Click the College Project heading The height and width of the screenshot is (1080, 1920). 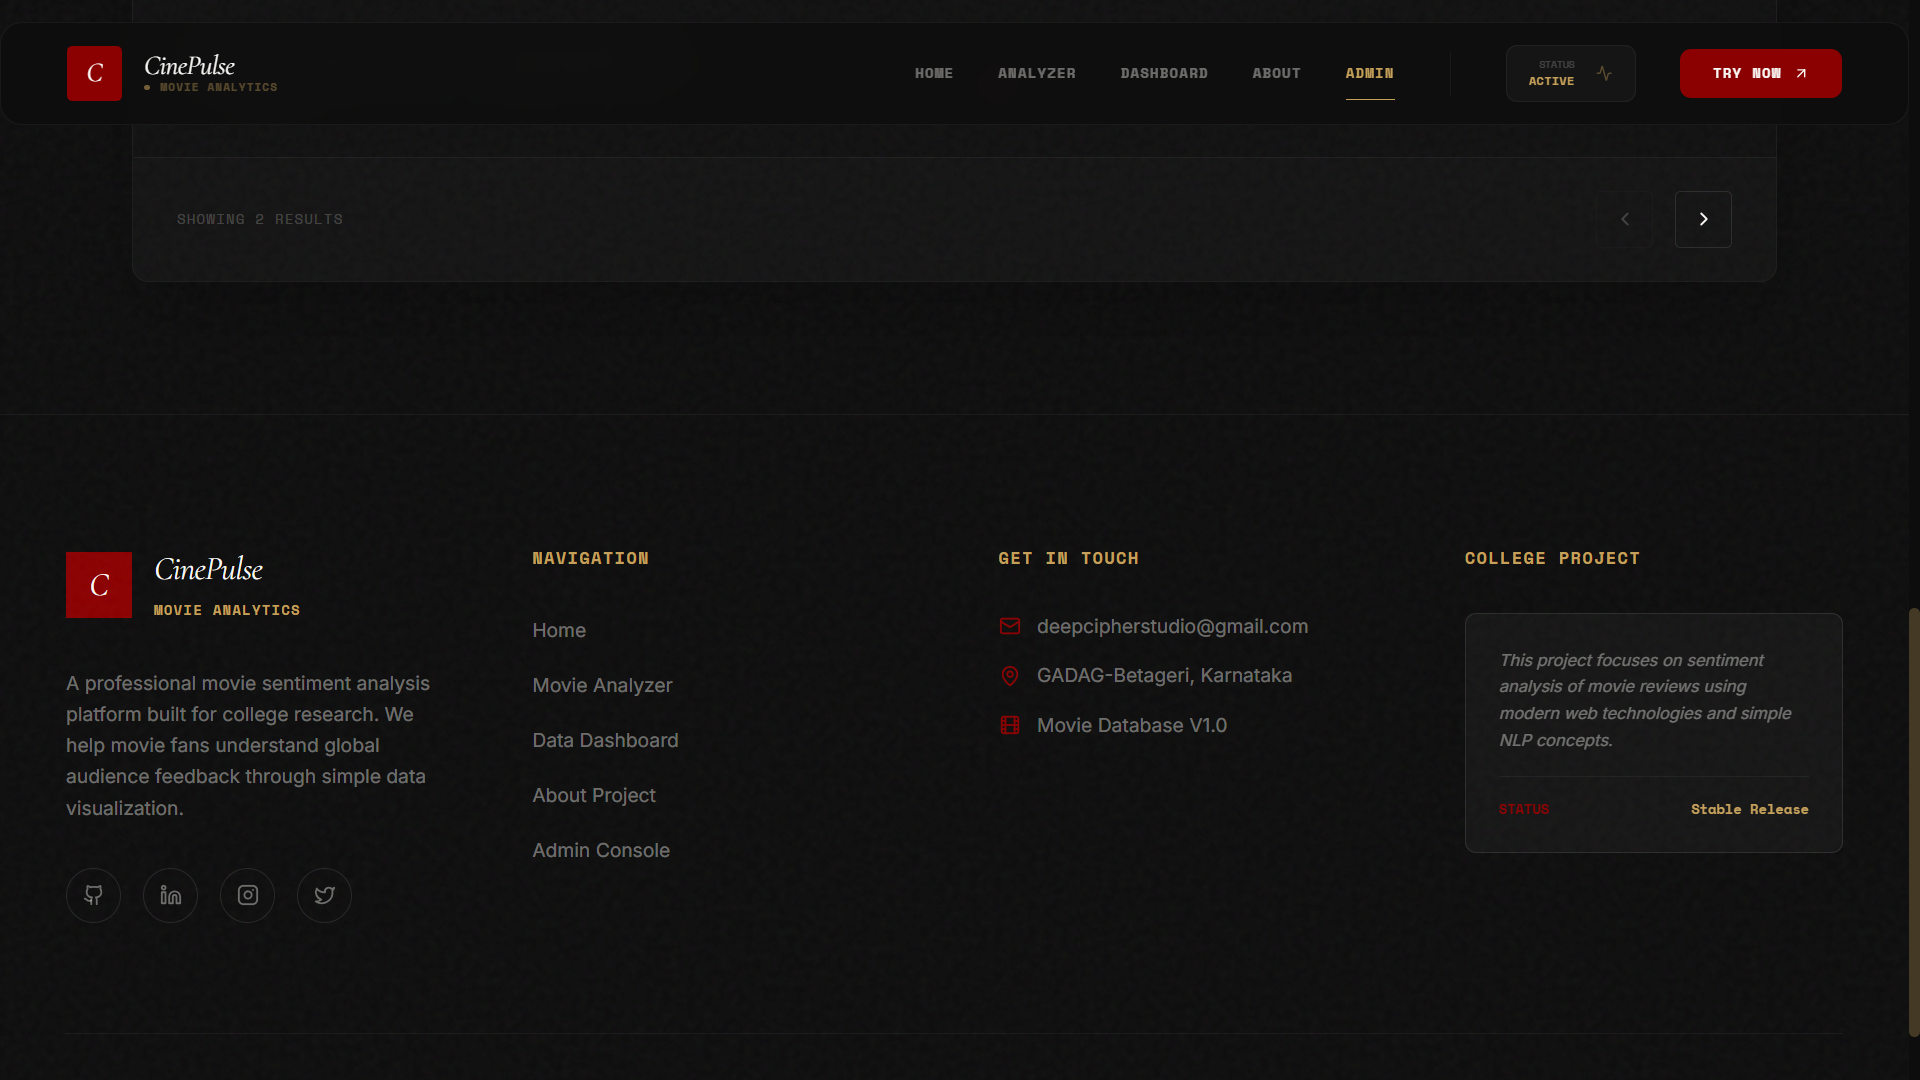tap(1552, 558)
